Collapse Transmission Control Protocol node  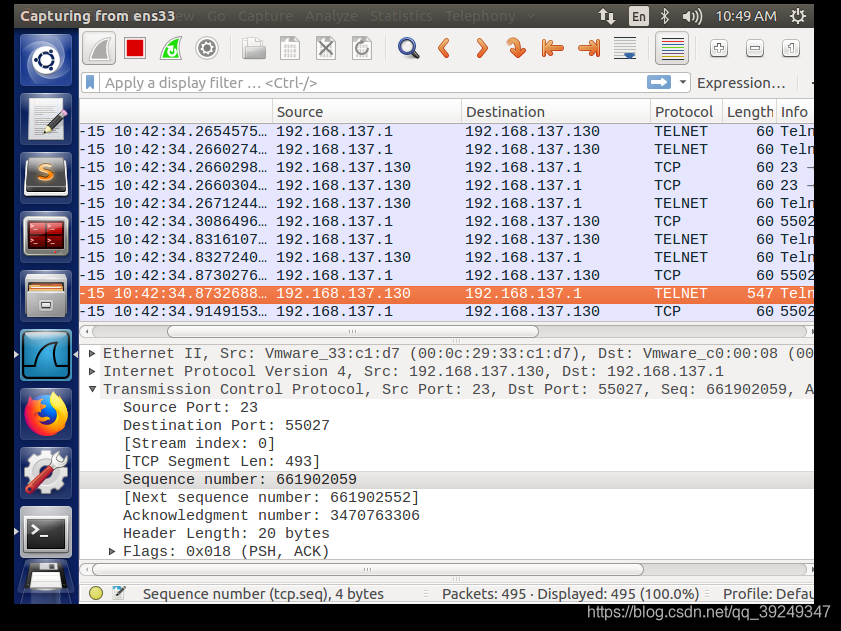coord(92,389)
